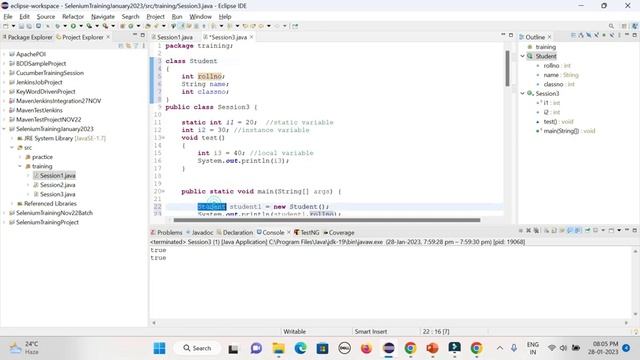
Task: Select main(String[]) in Outline
Action: click(566, 131)
